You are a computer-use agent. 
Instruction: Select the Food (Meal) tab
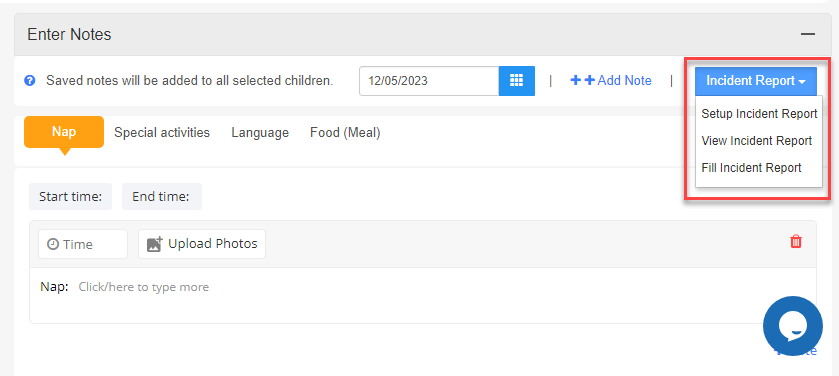pyautogui.click(x=345, y=133)
